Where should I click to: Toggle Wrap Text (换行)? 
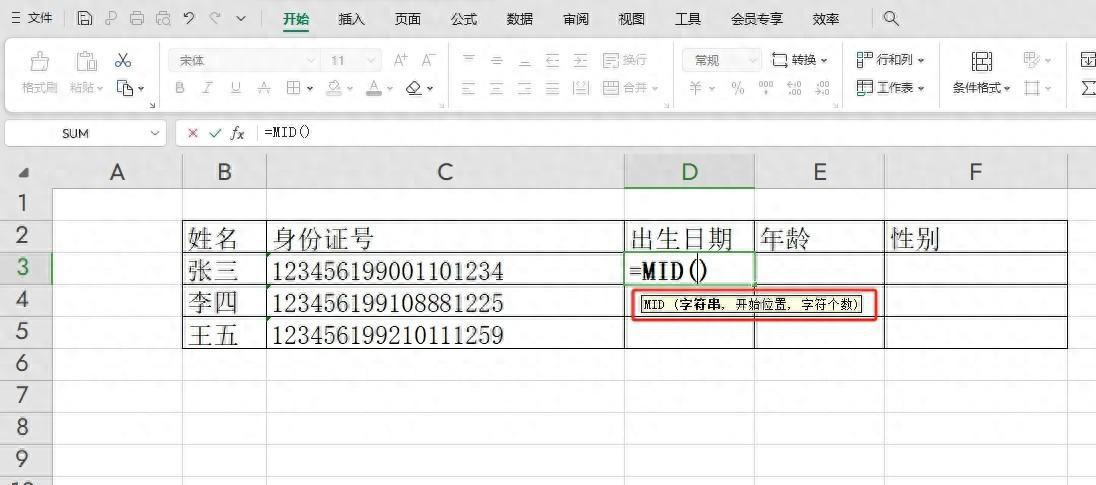pos(624,61)
